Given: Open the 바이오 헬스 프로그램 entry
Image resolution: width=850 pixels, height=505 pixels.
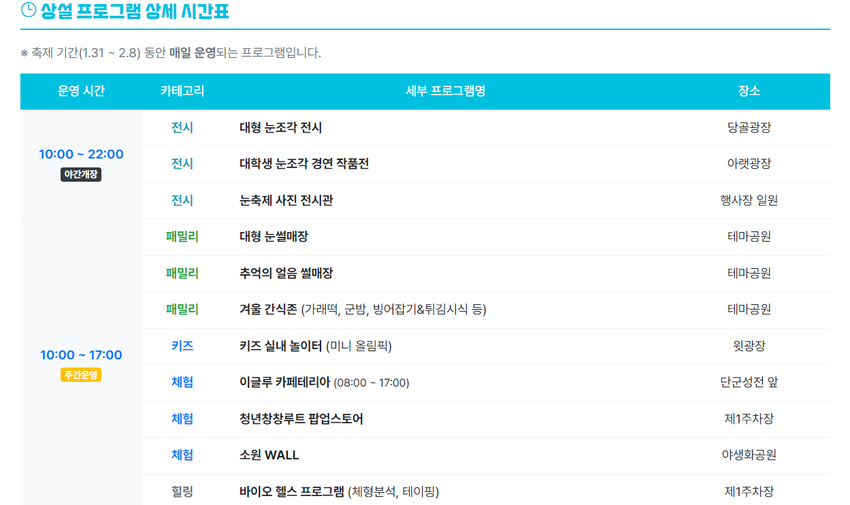Looking at the screenshot, I should (x=338, y=491).
